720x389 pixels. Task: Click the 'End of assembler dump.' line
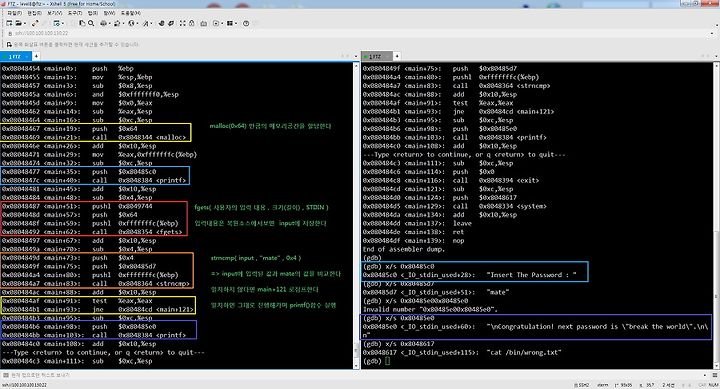click(x=404, y=249)
